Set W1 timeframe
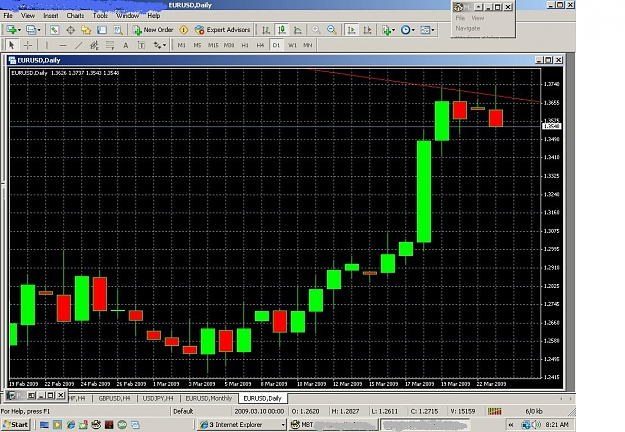The image size is (625, 432). (x=292, y=45)
